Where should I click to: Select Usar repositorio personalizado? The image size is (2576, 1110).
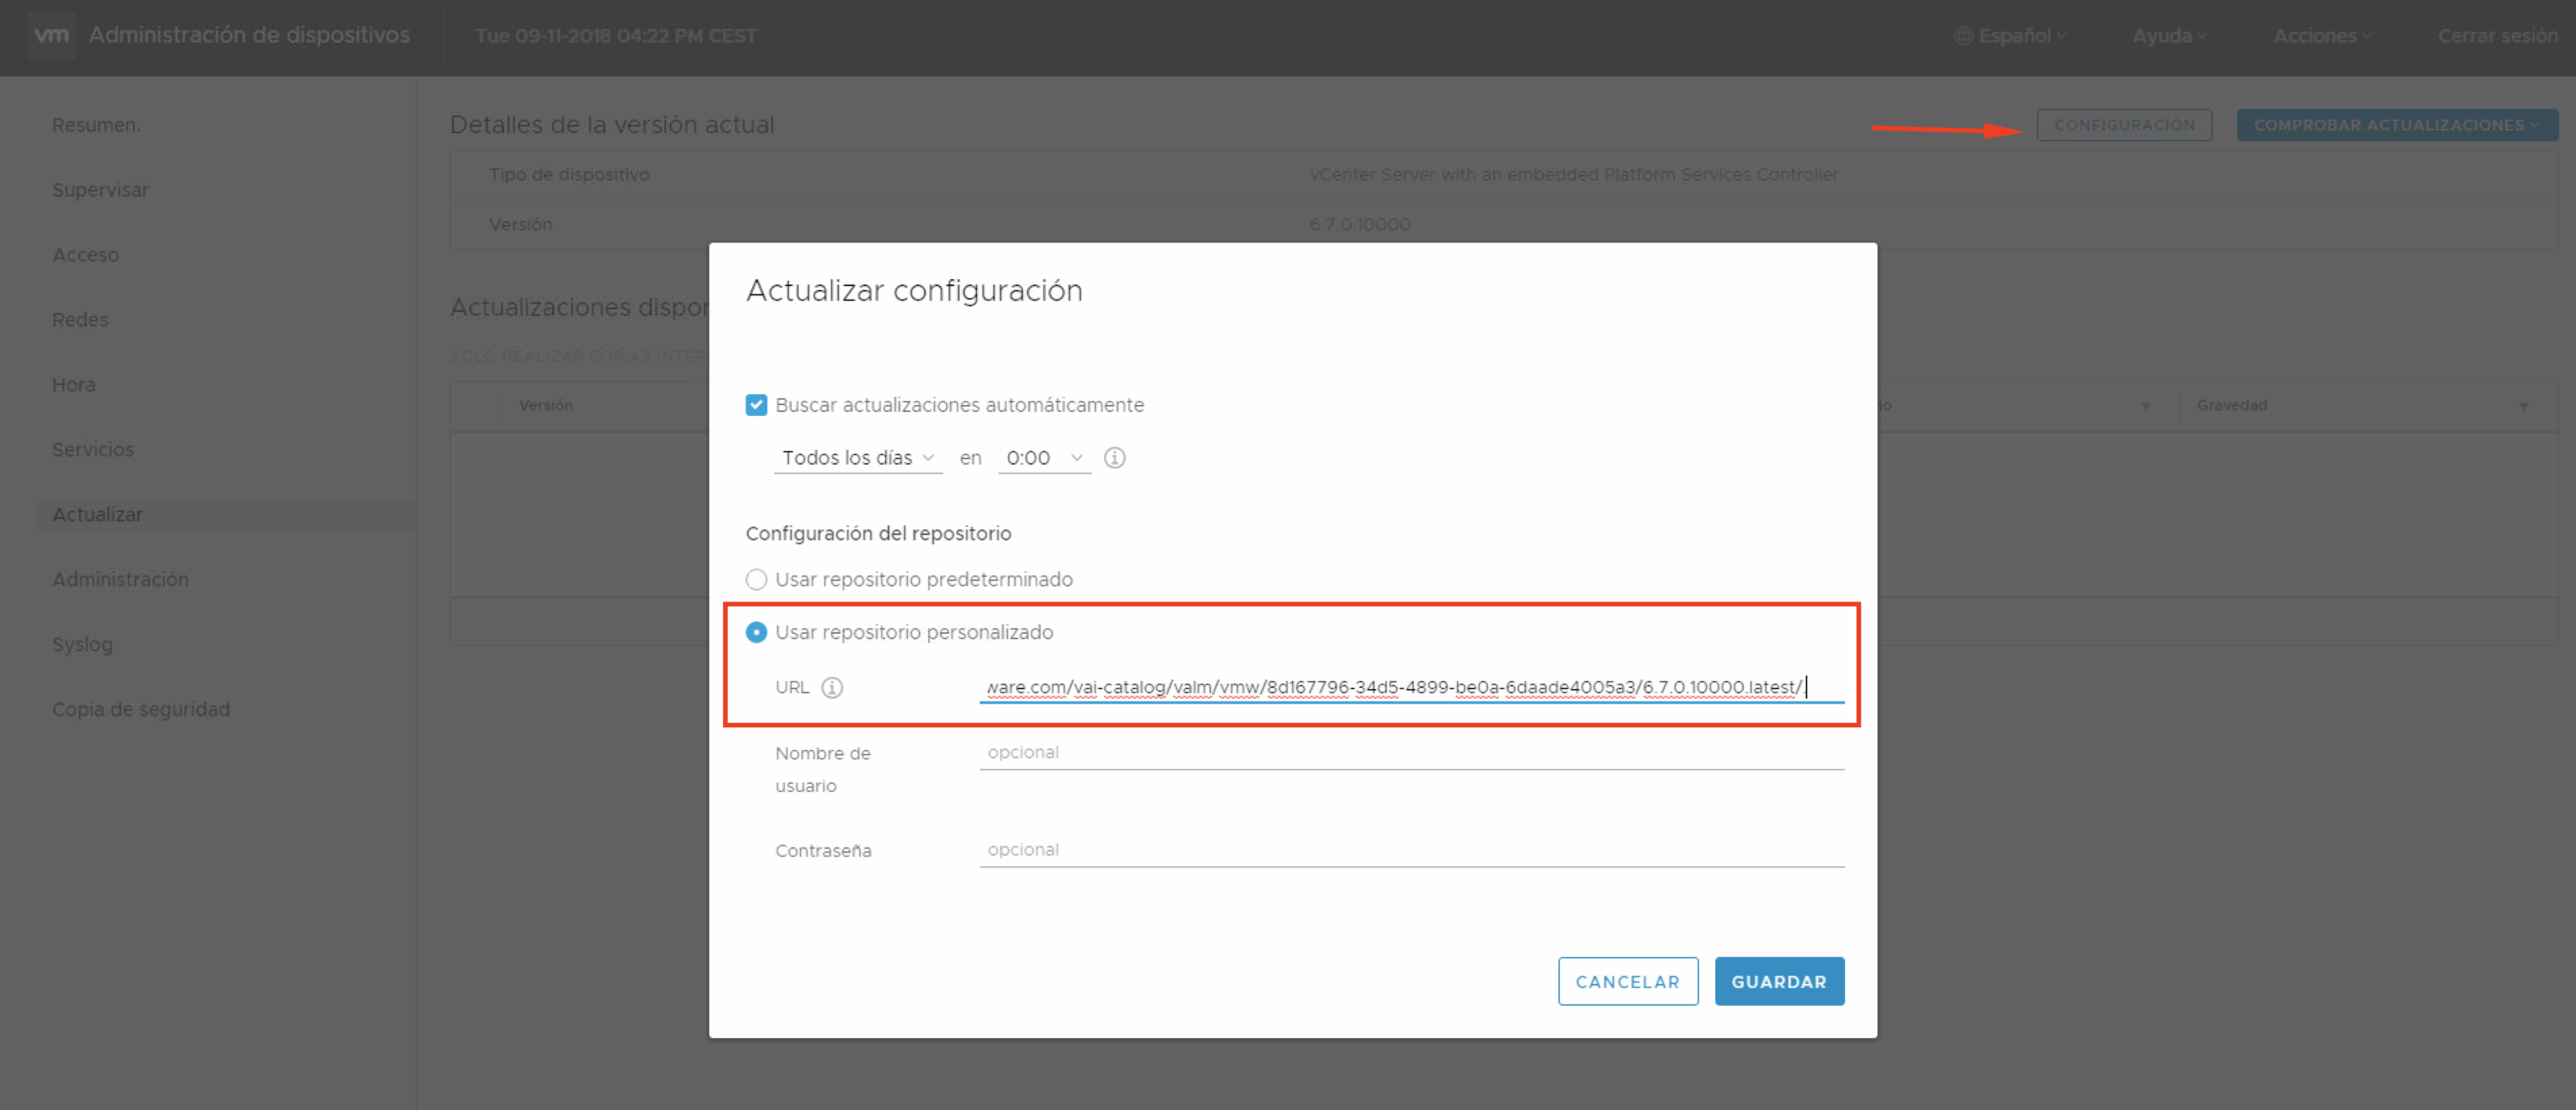[756, 632]
